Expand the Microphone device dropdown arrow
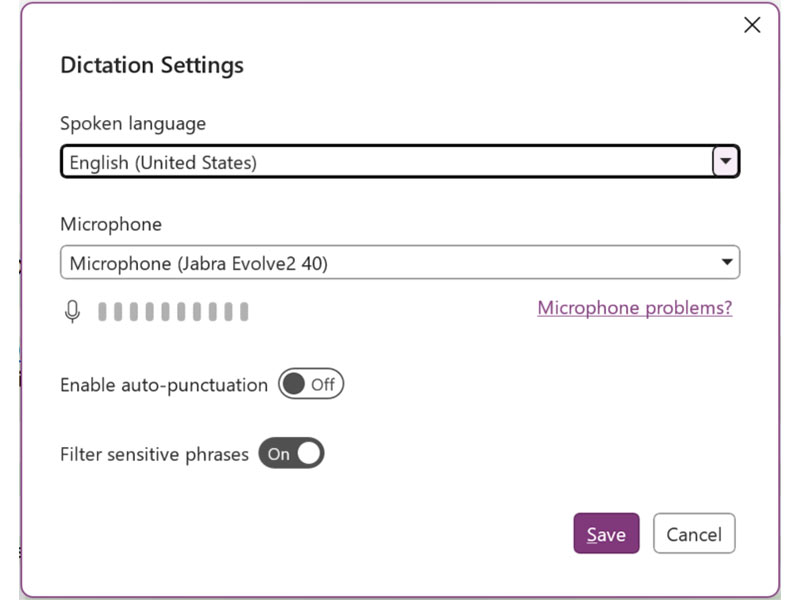 point(727,262)
